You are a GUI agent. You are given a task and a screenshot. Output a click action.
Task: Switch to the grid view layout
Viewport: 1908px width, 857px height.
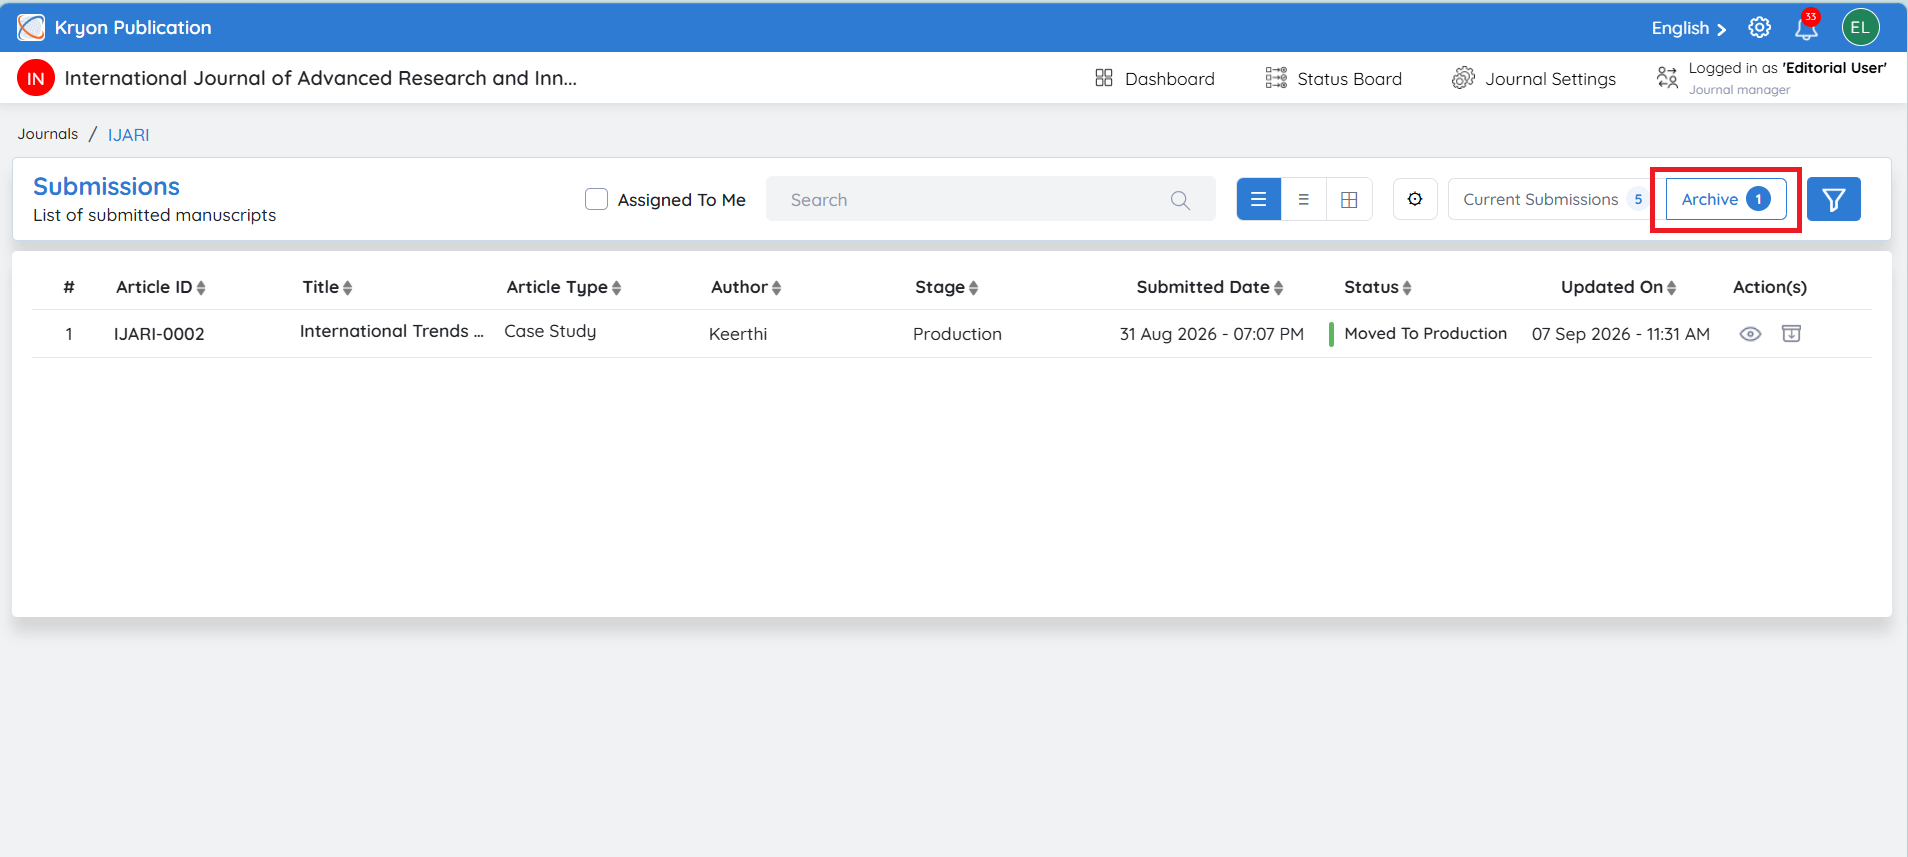click(1349, 199)
